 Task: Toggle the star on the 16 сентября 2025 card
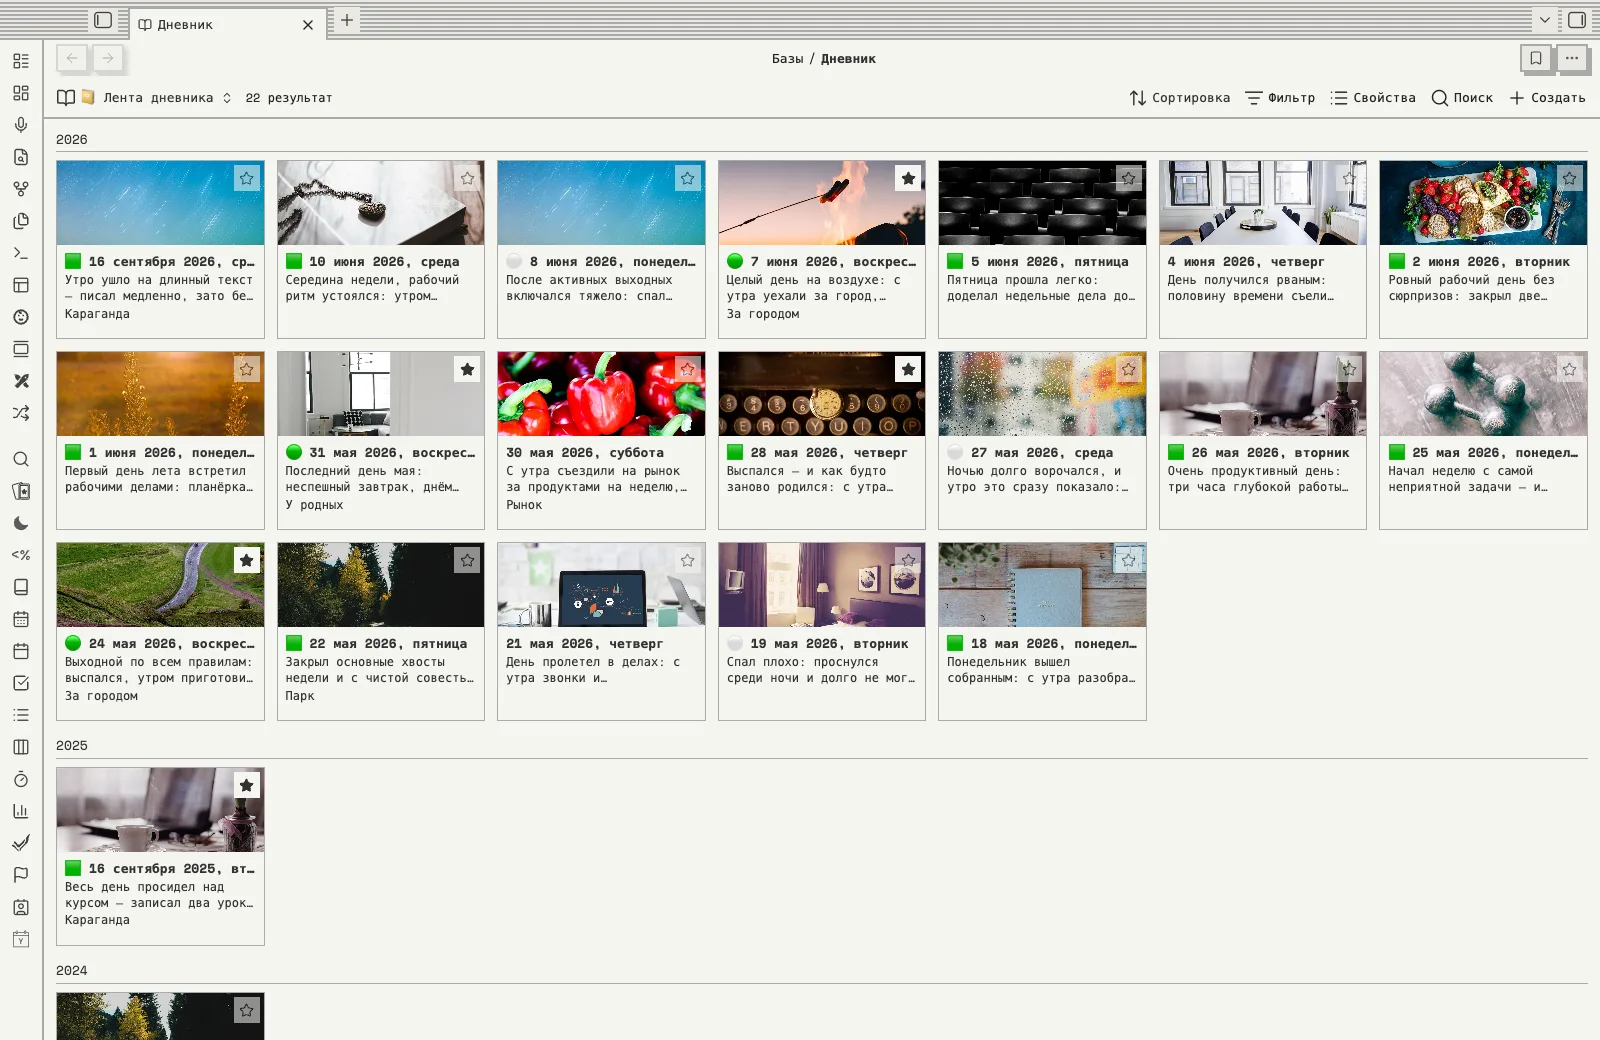(x=247, y=785)
